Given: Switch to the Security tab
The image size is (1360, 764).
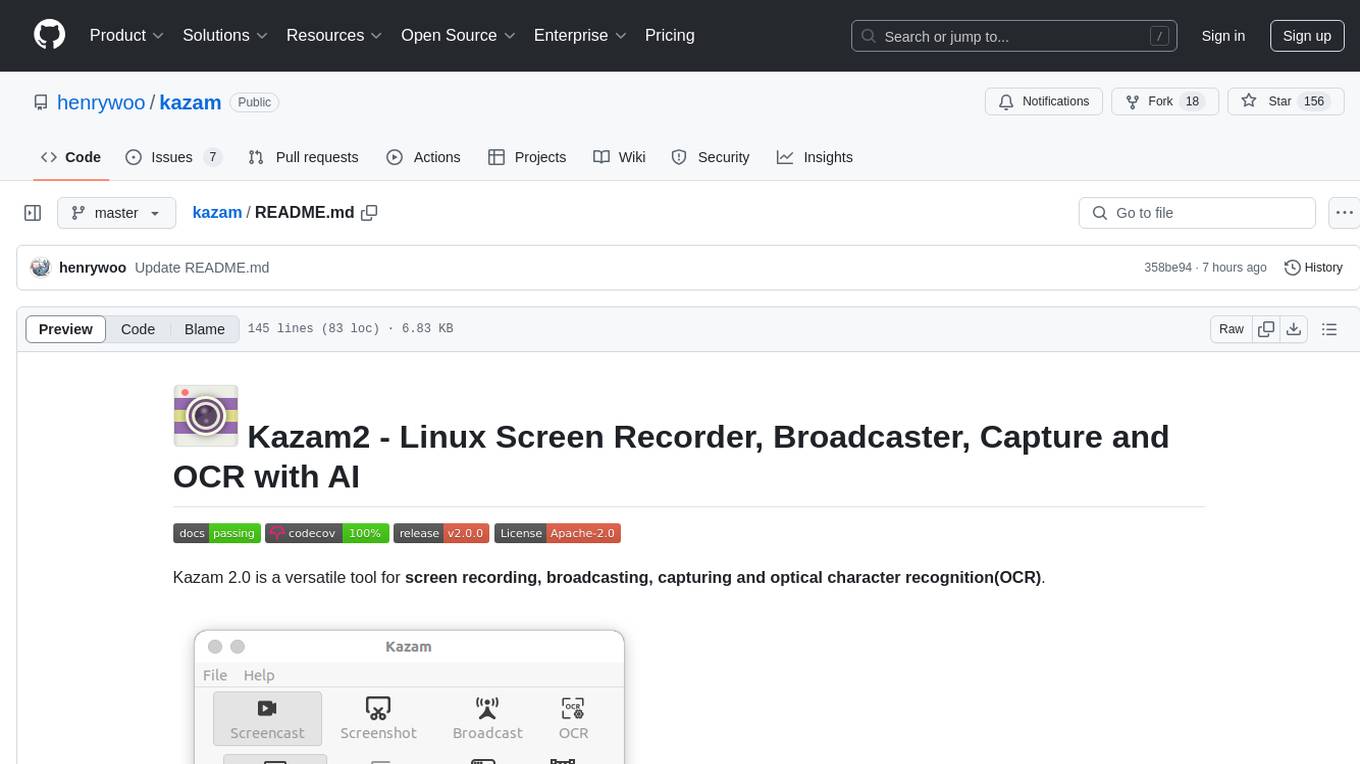Looking at the screenshot, I should point(710,157).
